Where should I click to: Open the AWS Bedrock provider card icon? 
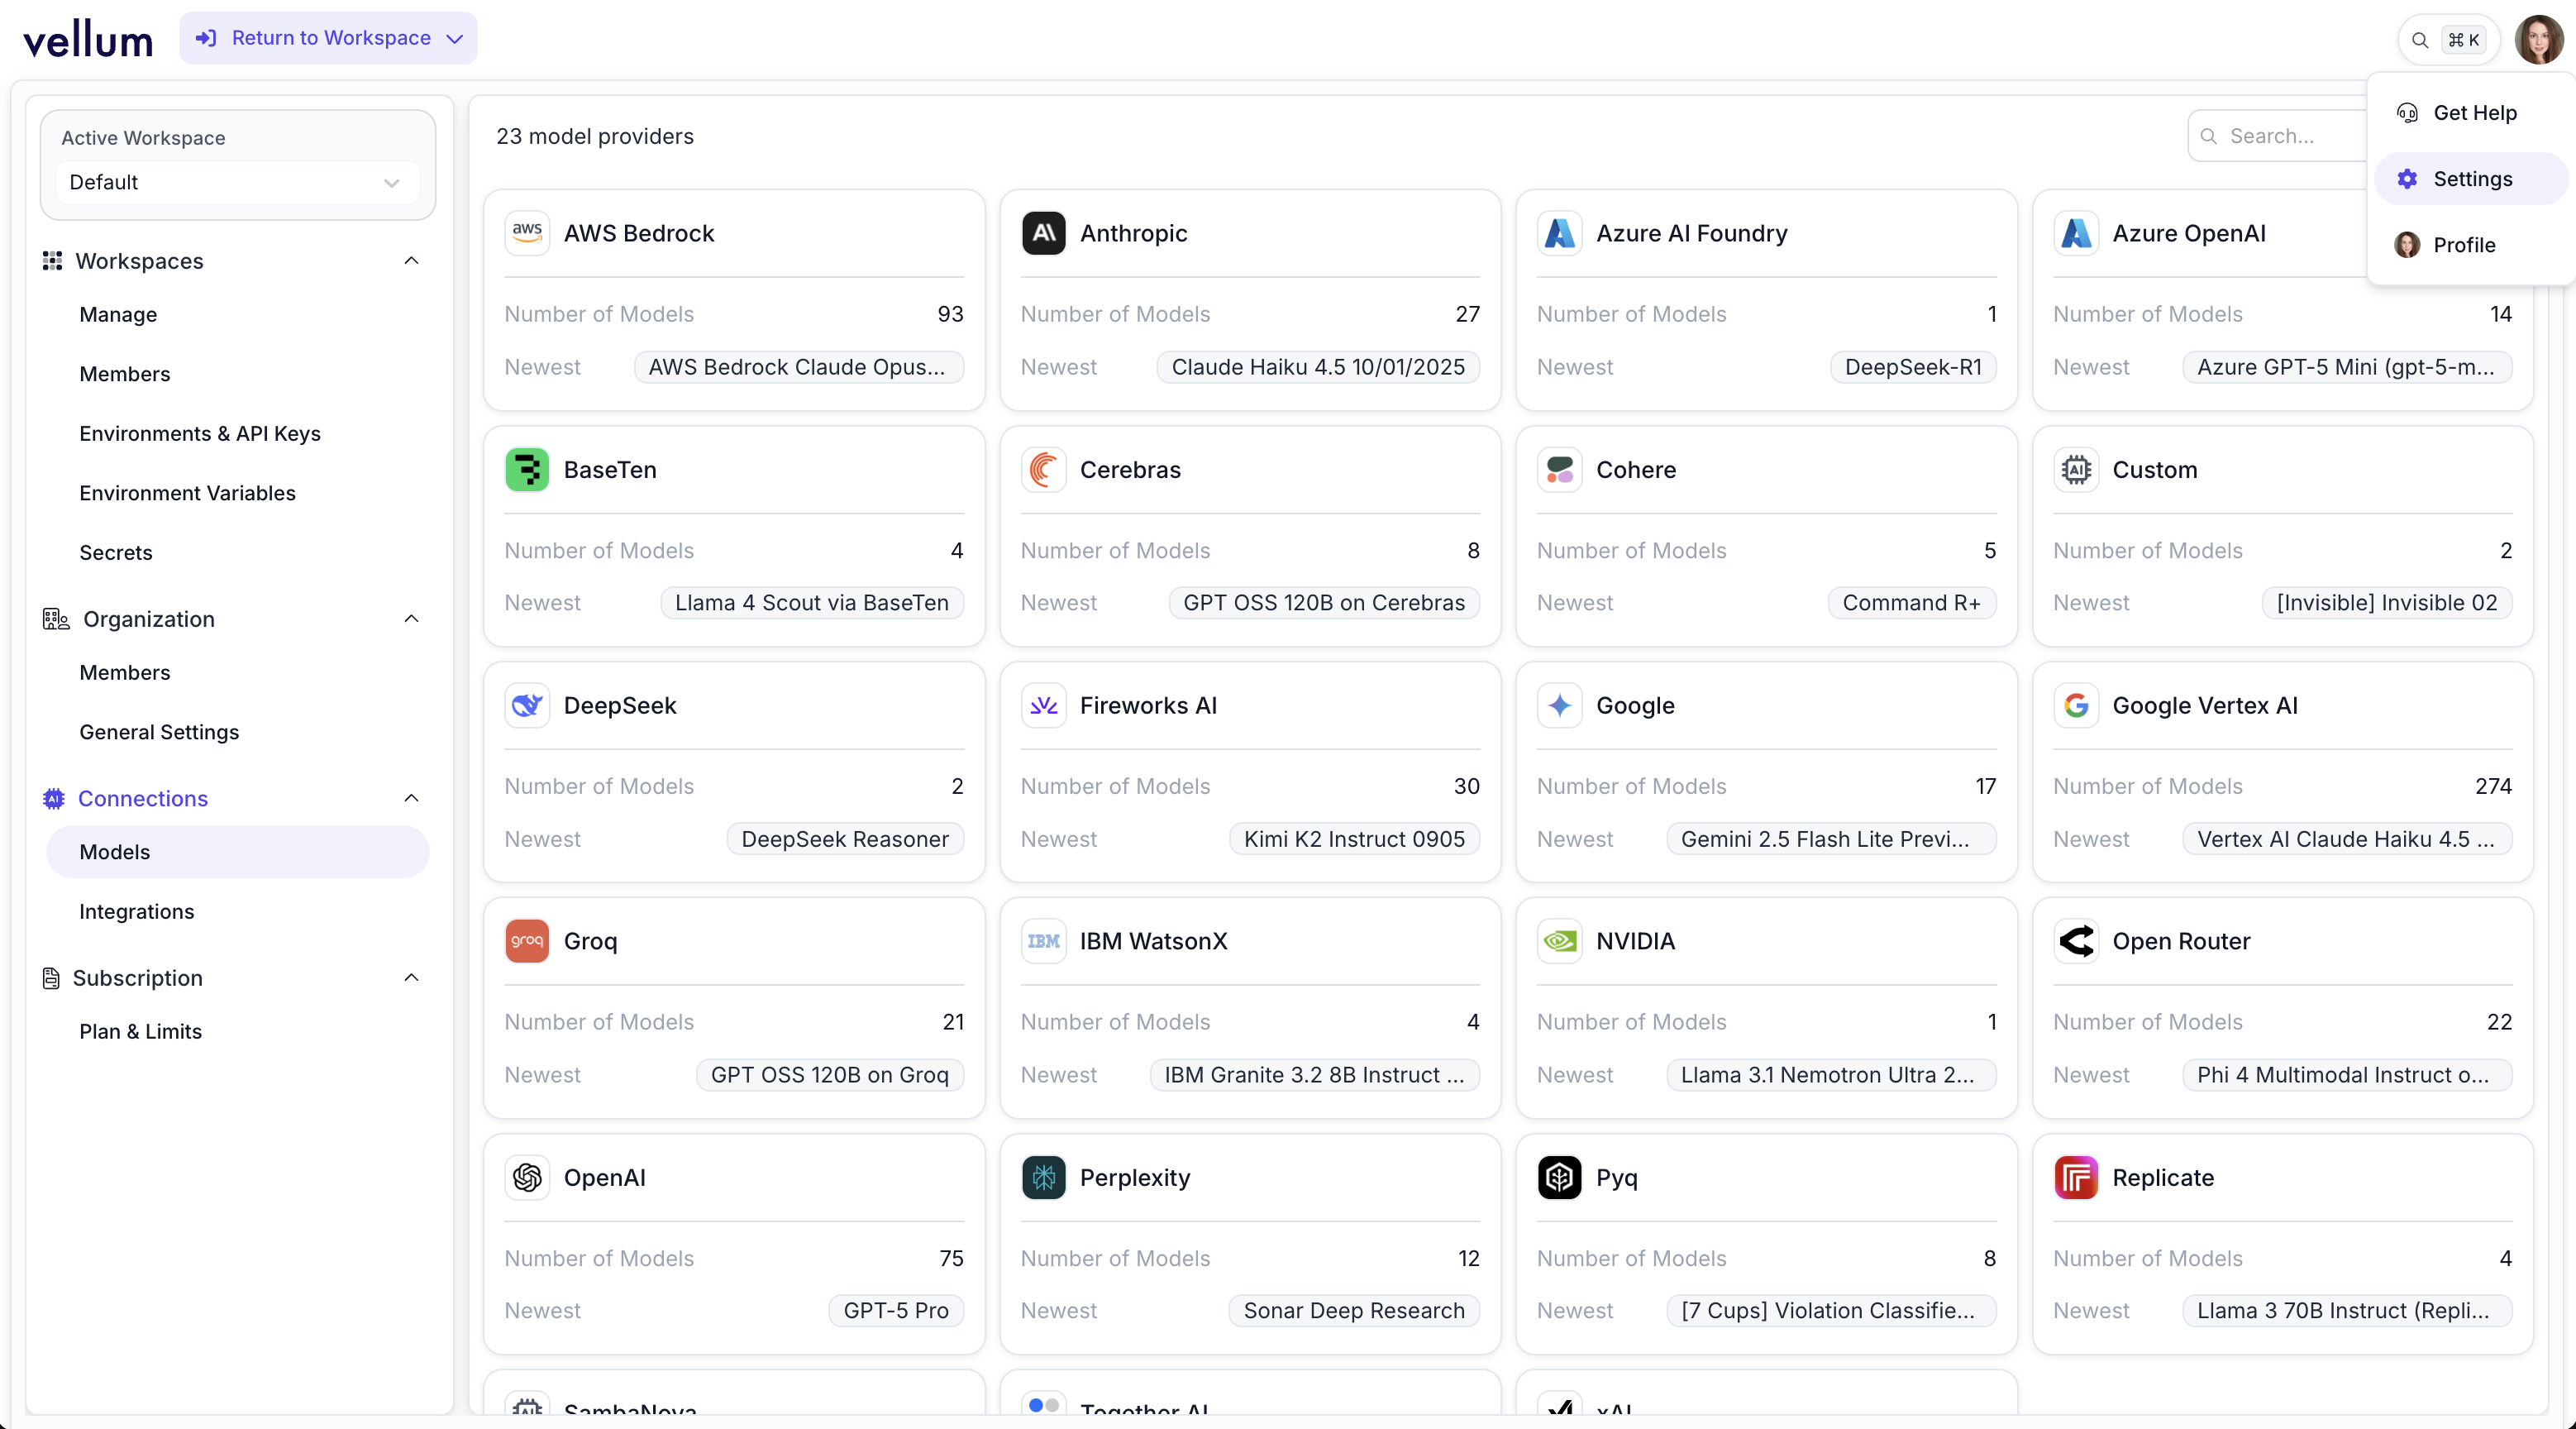tap(527, 233)
